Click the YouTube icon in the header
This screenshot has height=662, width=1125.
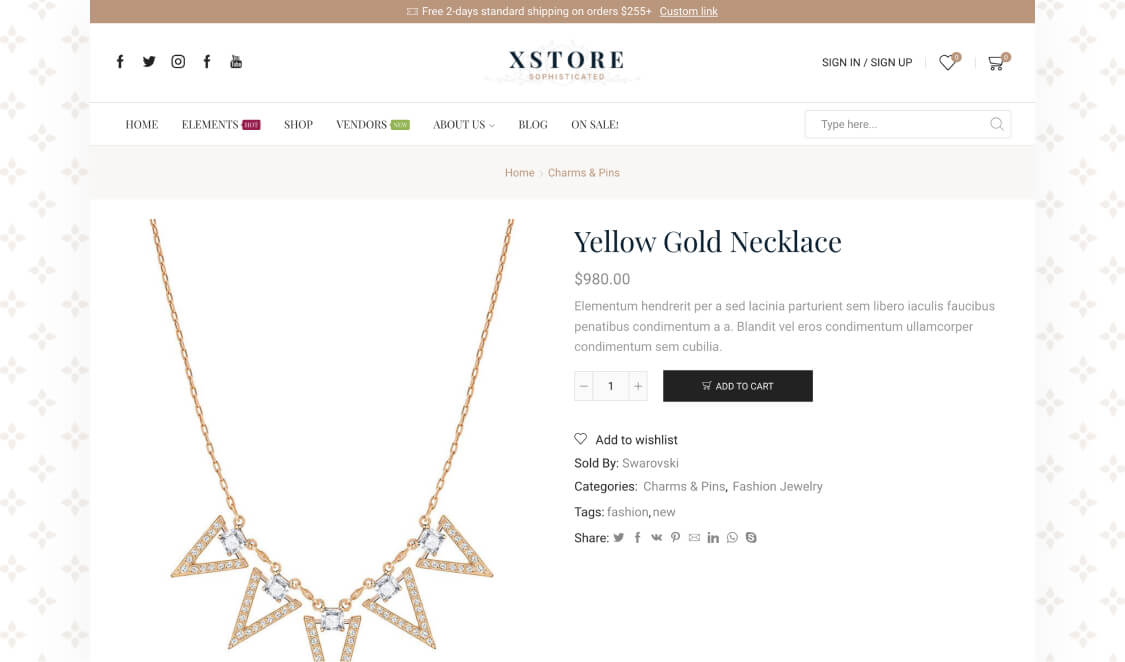click(236, 61)
